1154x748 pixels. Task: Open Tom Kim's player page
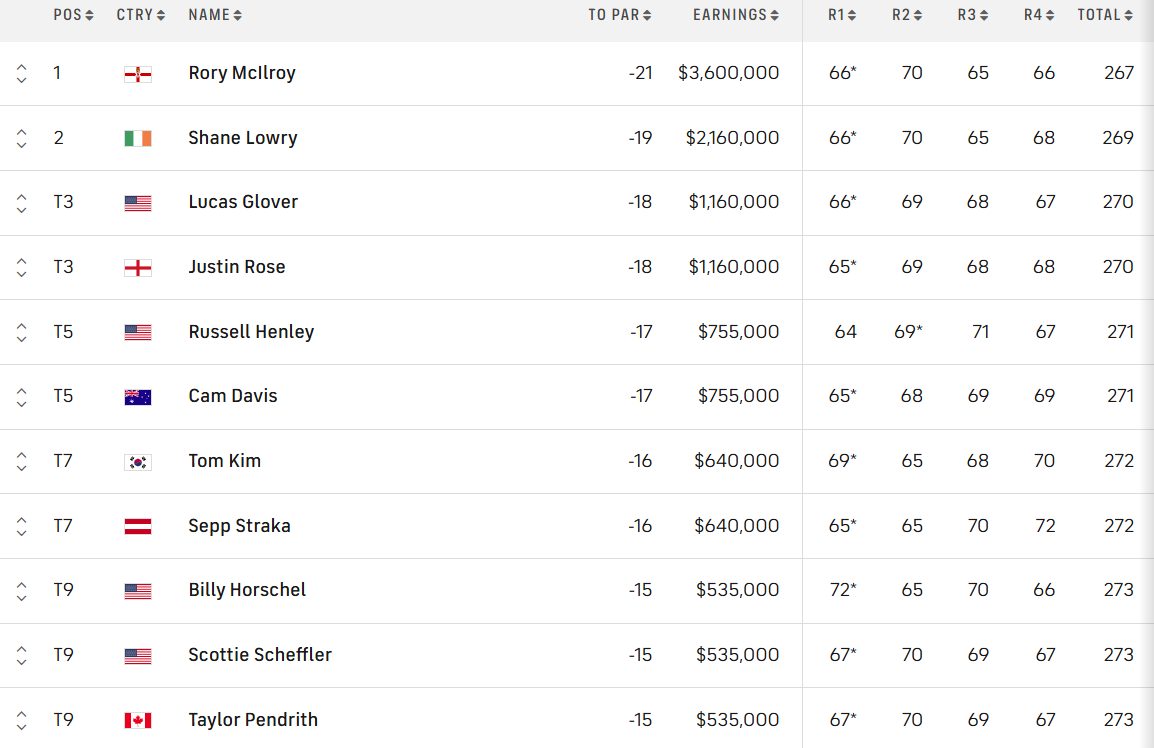[x=225, y=461]
